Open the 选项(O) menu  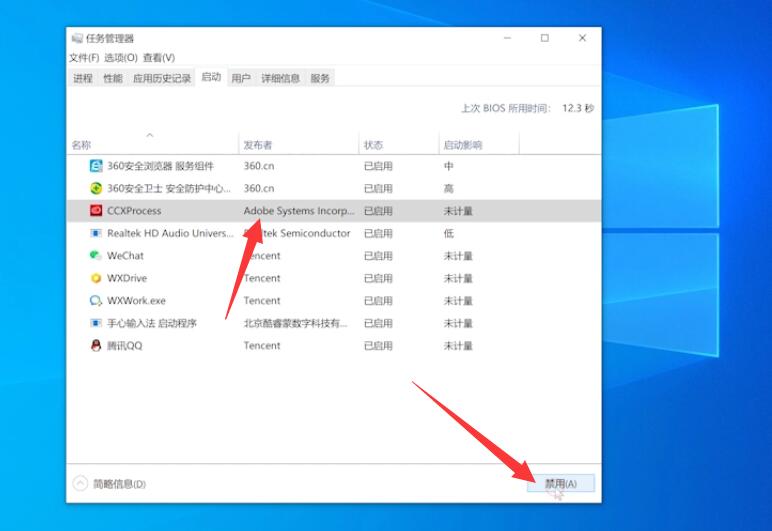pos(121,58)
